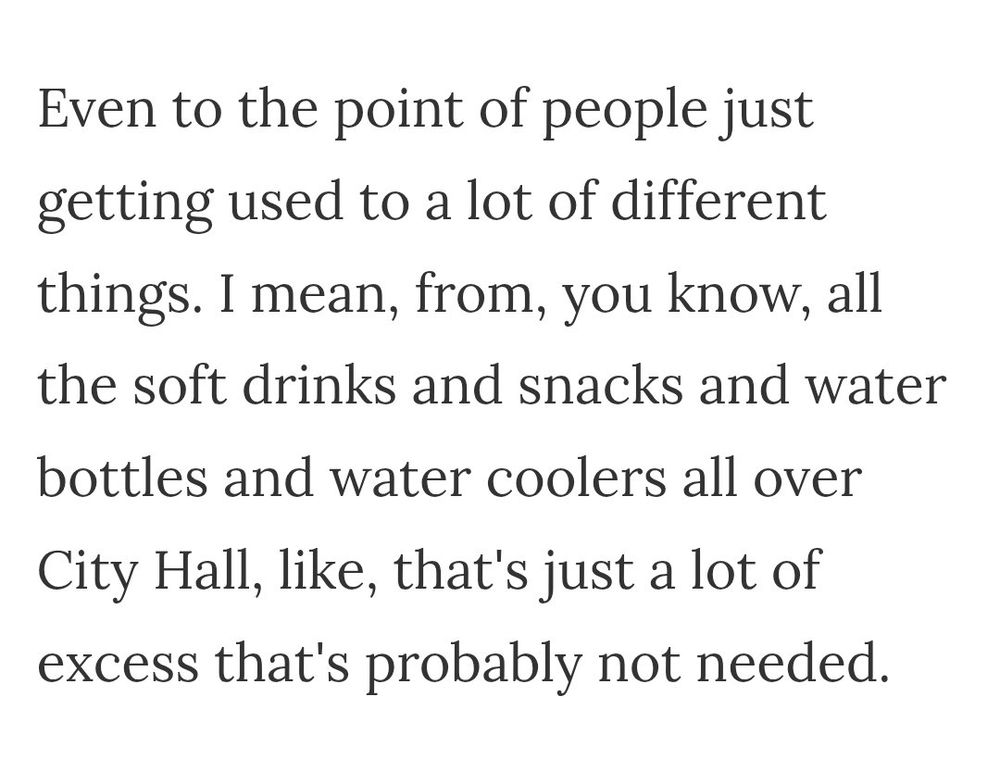Screen dimensions: 1000x781
Task: Click the word "snacks" in fourth line
Action: coord(600,385)
